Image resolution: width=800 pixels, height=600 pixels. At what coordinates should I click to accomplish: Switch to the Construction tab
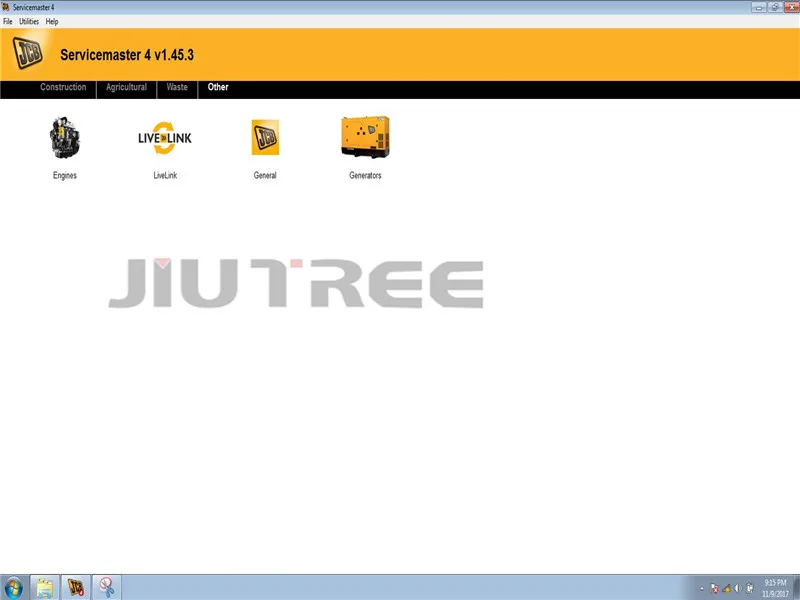click(63, 87)
